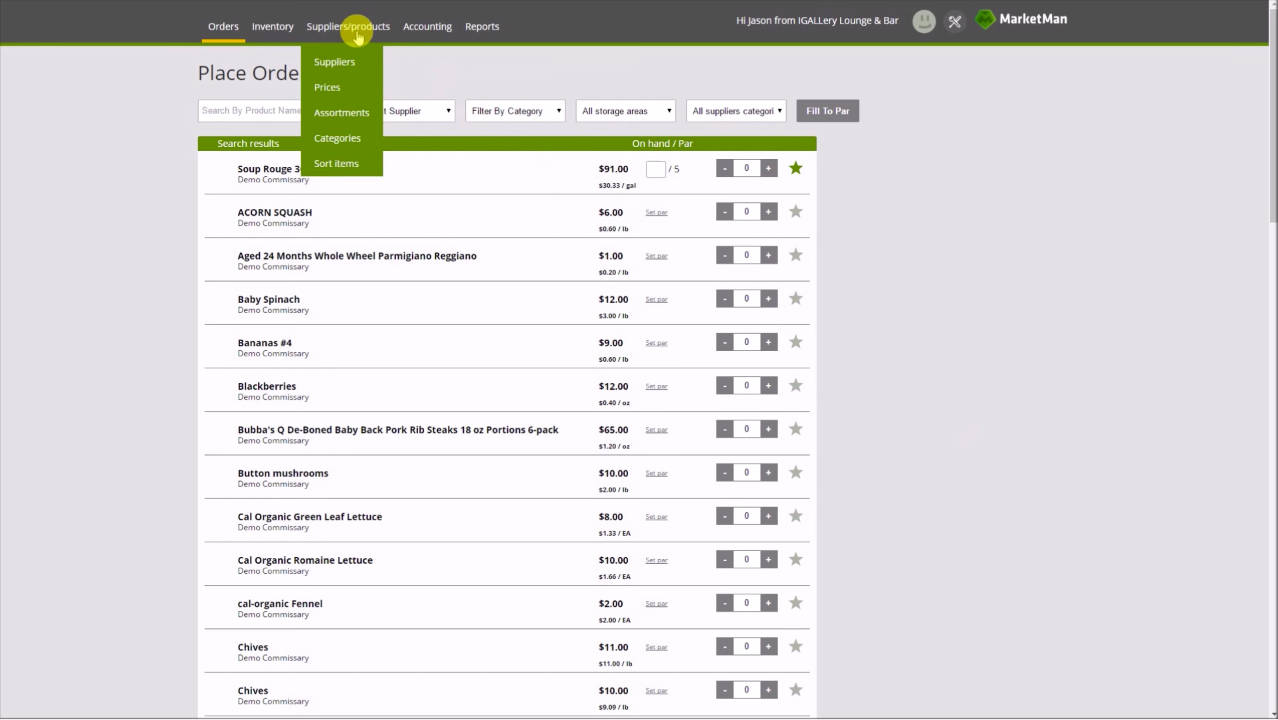Open the Accounting menu
1278x720 pixels.
click(x=427, y=26)
